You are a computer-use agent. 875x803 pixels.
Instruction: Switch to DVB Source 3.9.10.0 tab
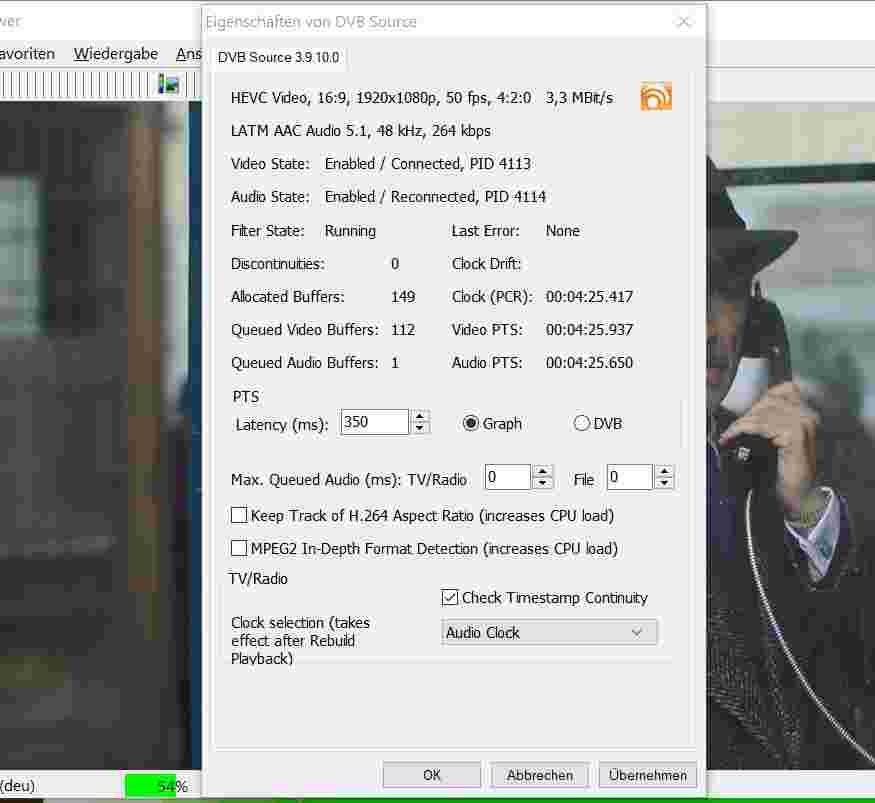(278, 57)
